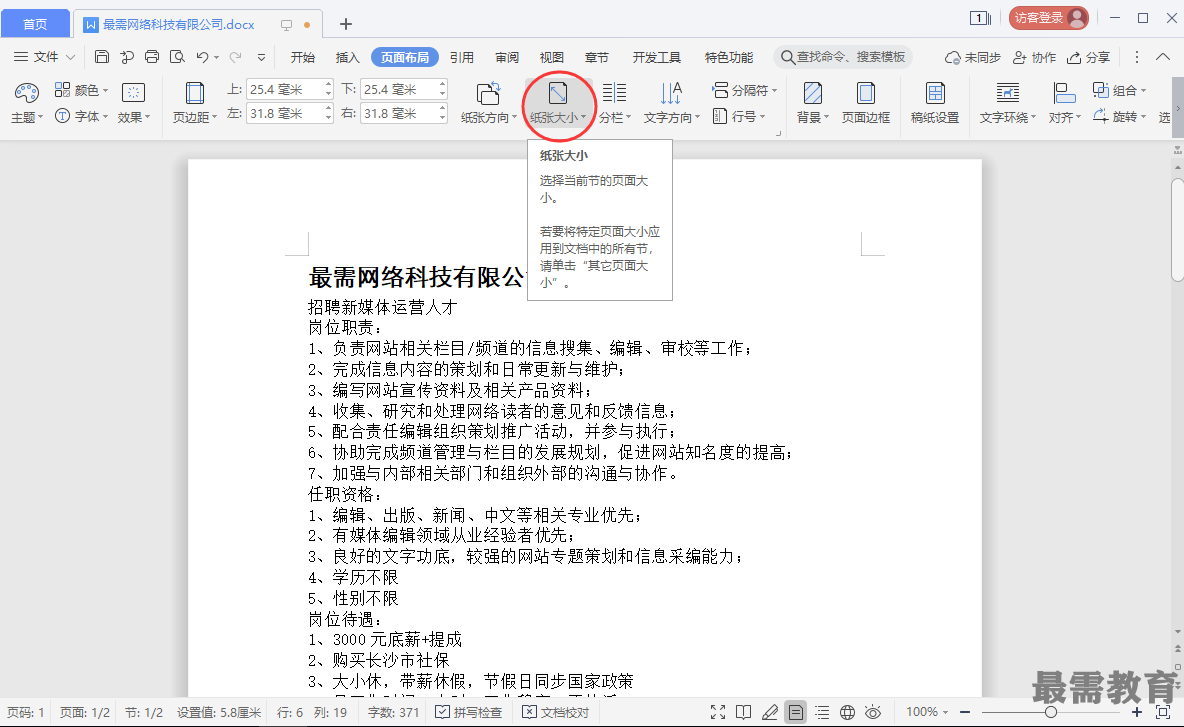The width and height of the screenshot is (1184, 727).
Task: Open the 分隔符 breaks dropdown
Action: [745, 90]
